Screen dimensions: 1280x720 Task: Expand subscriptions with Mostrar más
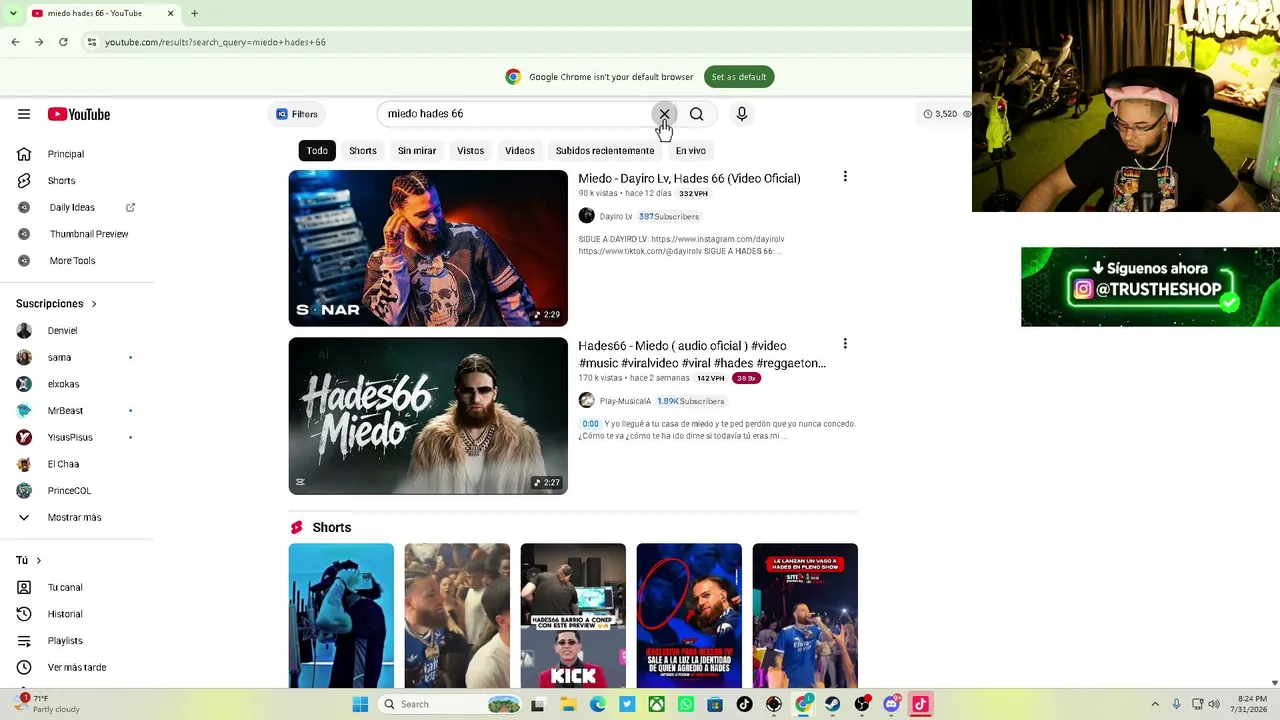tap(76, 517)
